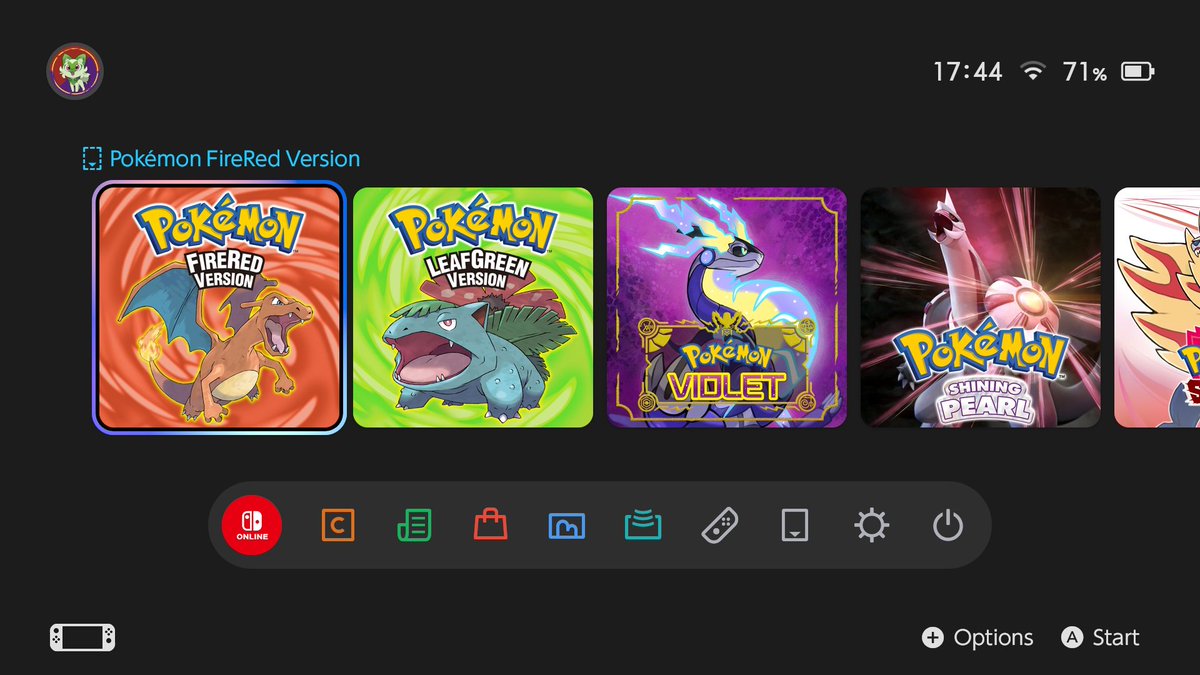This screenshot has height=675, width=1200.
Task: Open the Power/Sleep Mode icon
Action: pyautogui.click(x=948, y=525)
